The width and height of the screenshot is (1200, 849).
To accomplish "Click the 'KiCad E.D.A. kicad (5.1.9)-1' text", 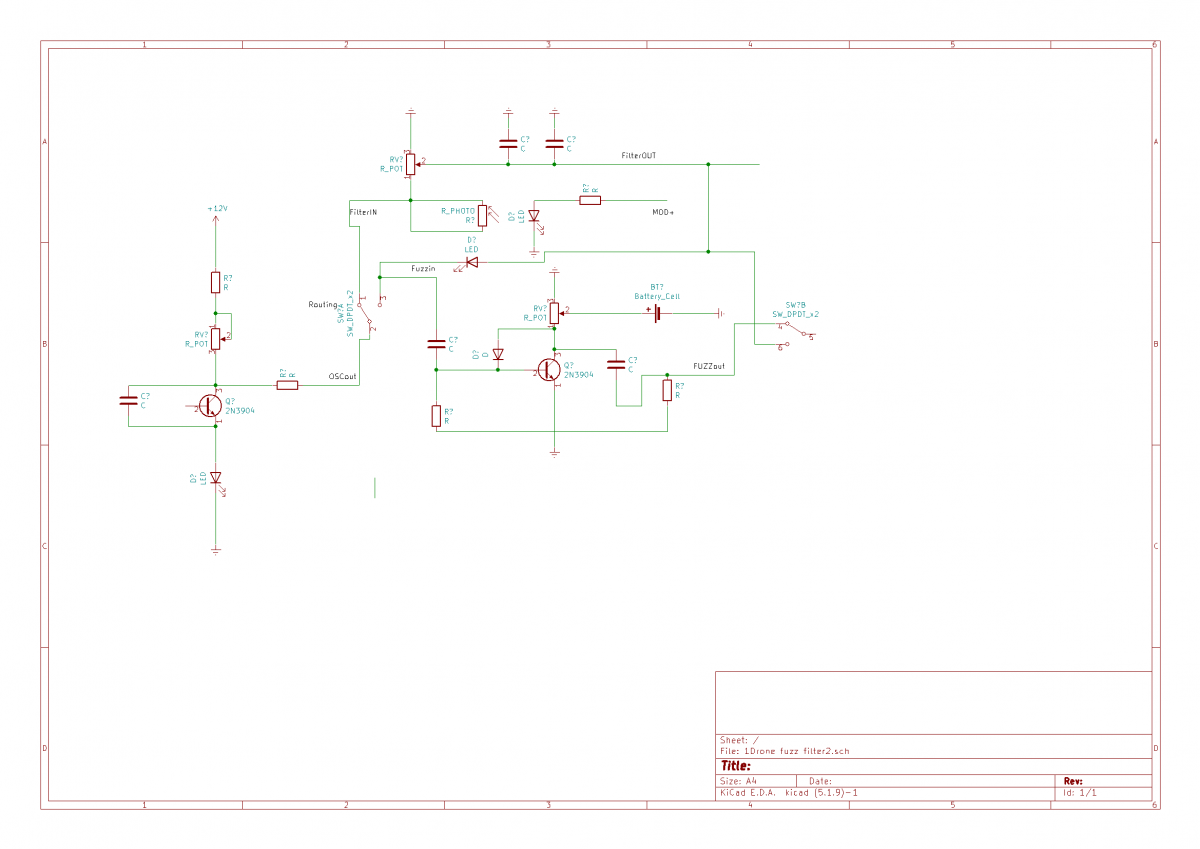I will [788, 792].
